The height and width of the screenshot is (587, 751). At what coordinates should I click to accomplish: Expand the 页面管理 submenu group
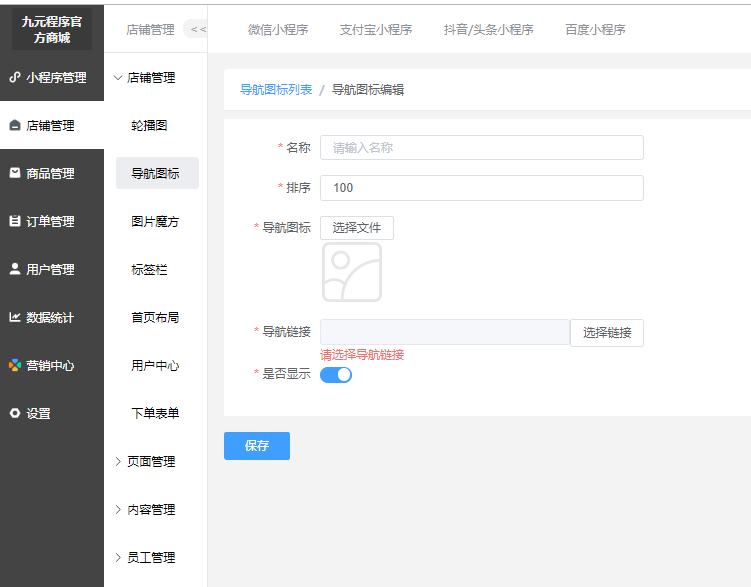click(145, 461)
